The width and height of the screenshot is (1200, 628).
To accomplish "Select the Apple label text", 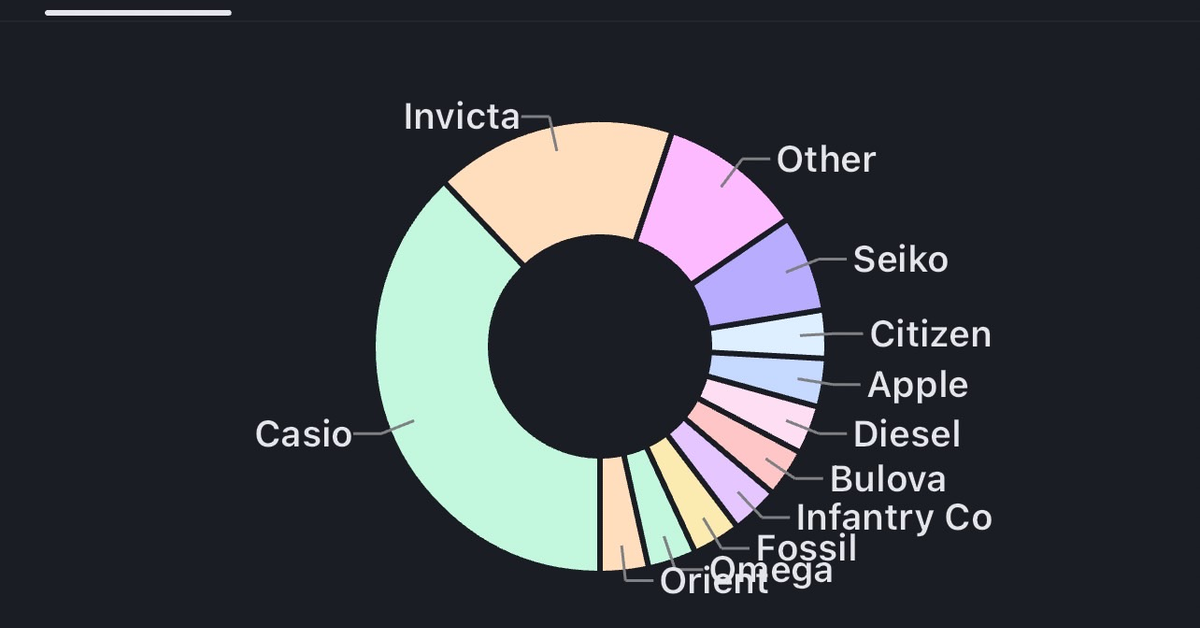I will pyautogui.click(x=917, y=385).
